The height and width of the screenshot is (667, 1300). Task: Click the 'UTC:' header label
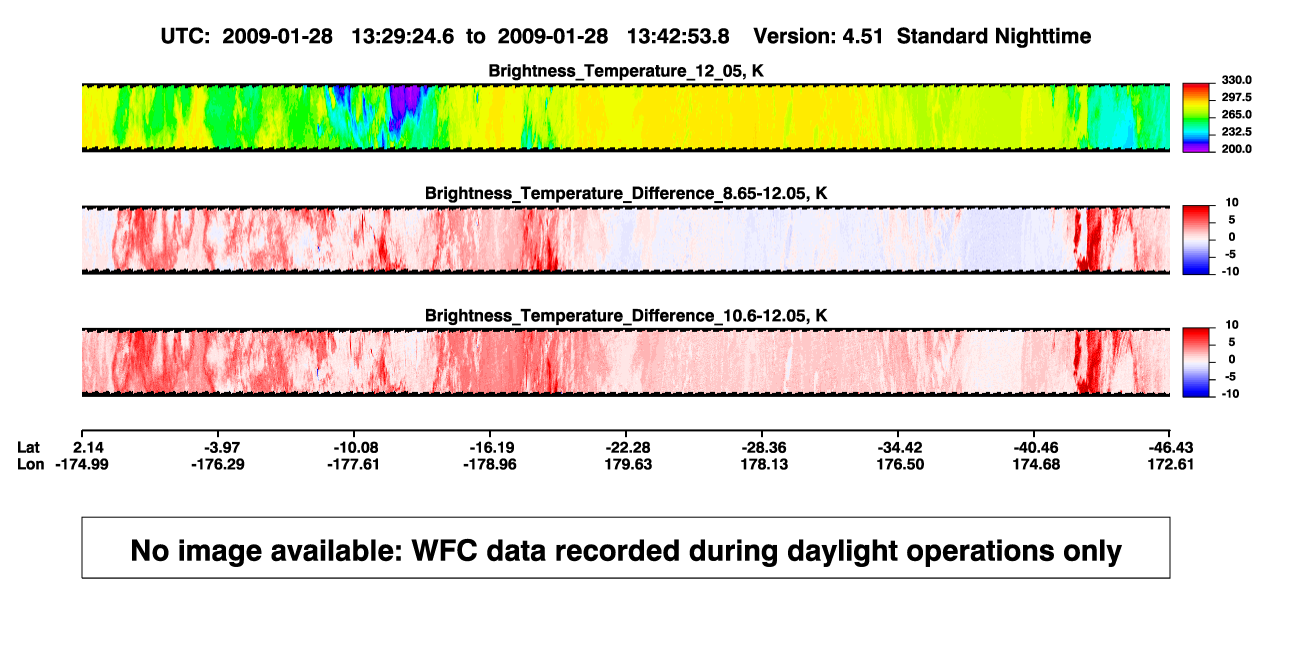pyautogui.click(x=186, y=37)
